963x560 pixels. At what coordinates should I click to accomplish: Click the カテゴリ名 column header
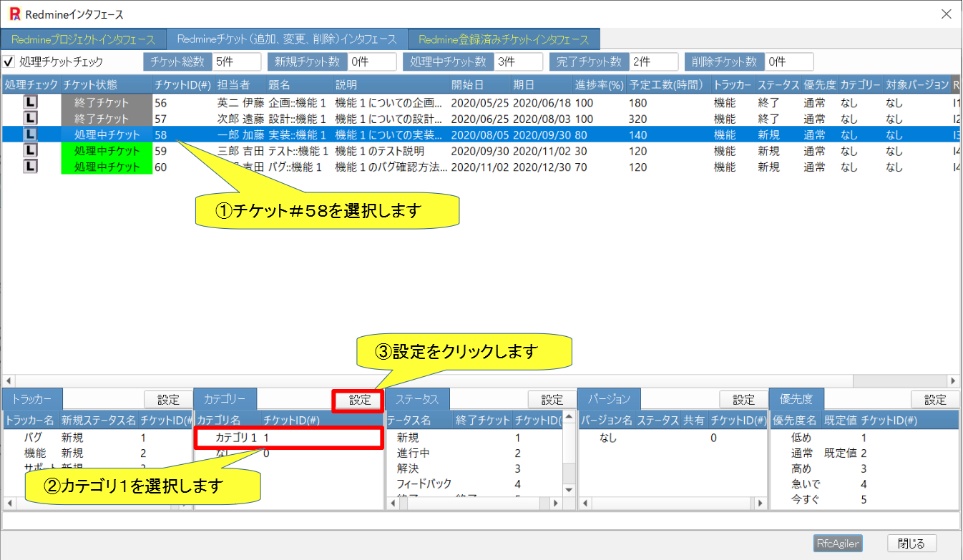[x=219, y=420]
